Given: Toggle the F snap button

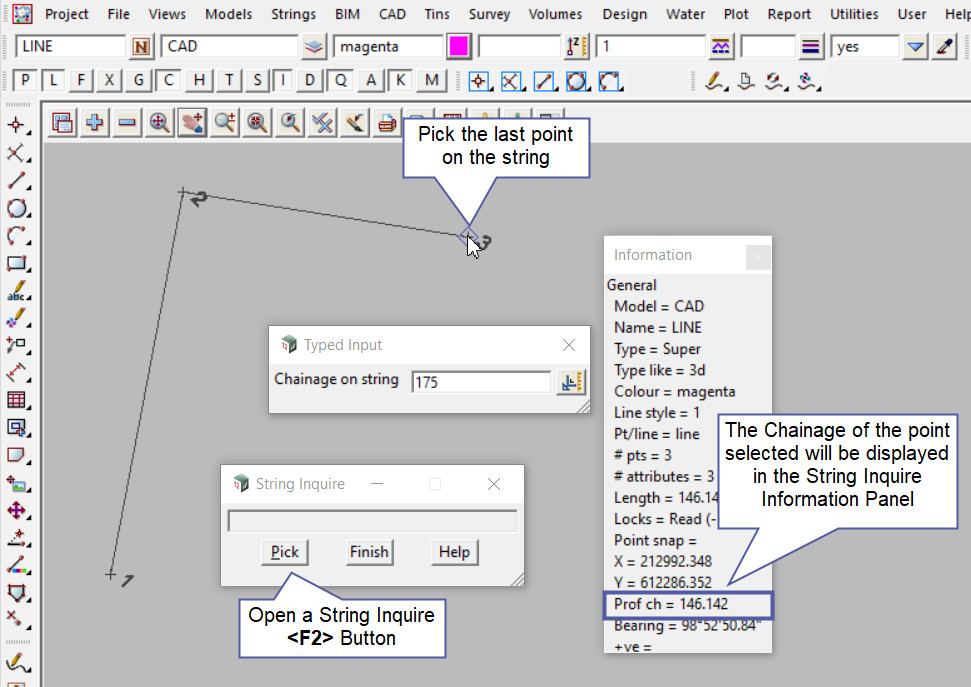Looking at the screenshot, I should (x=81, y=81).
